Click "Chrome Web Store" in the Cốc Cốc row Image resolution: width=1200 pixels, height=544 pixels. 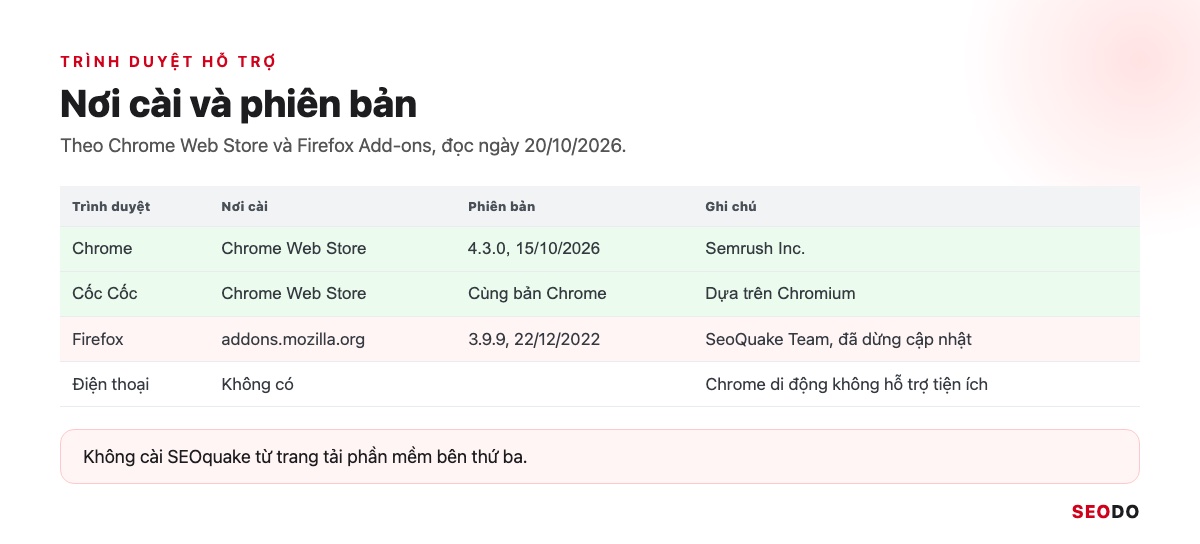coord(294,293)
